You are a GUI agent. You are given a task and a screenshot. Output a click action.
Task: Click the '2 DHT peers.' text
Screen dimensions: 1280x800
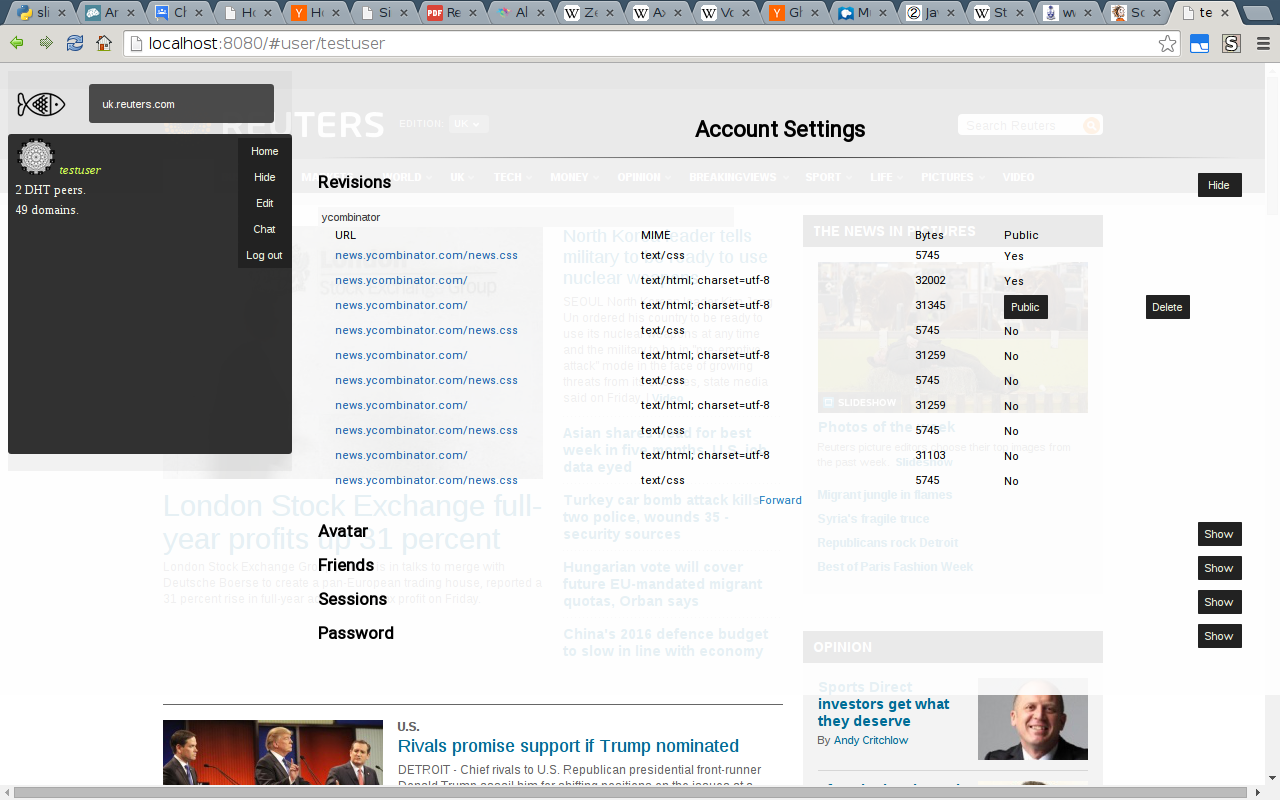50,190
